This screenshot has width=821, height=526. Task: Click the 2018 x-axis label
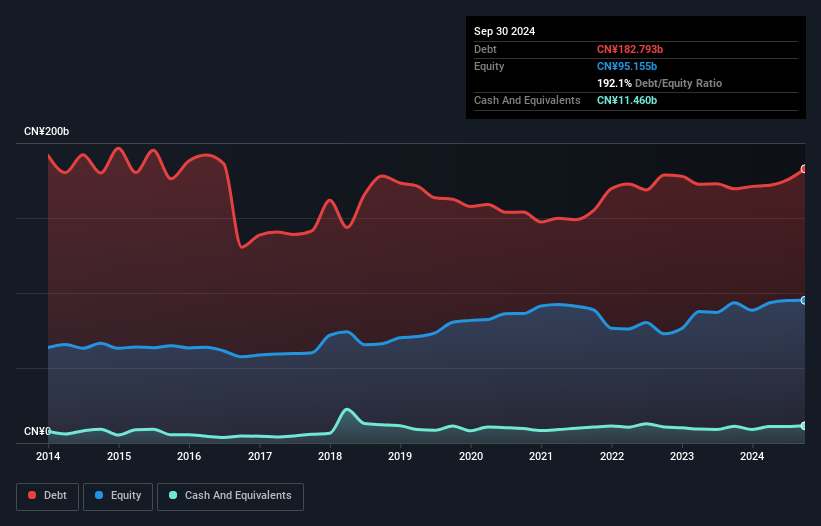tap(330, 456)
